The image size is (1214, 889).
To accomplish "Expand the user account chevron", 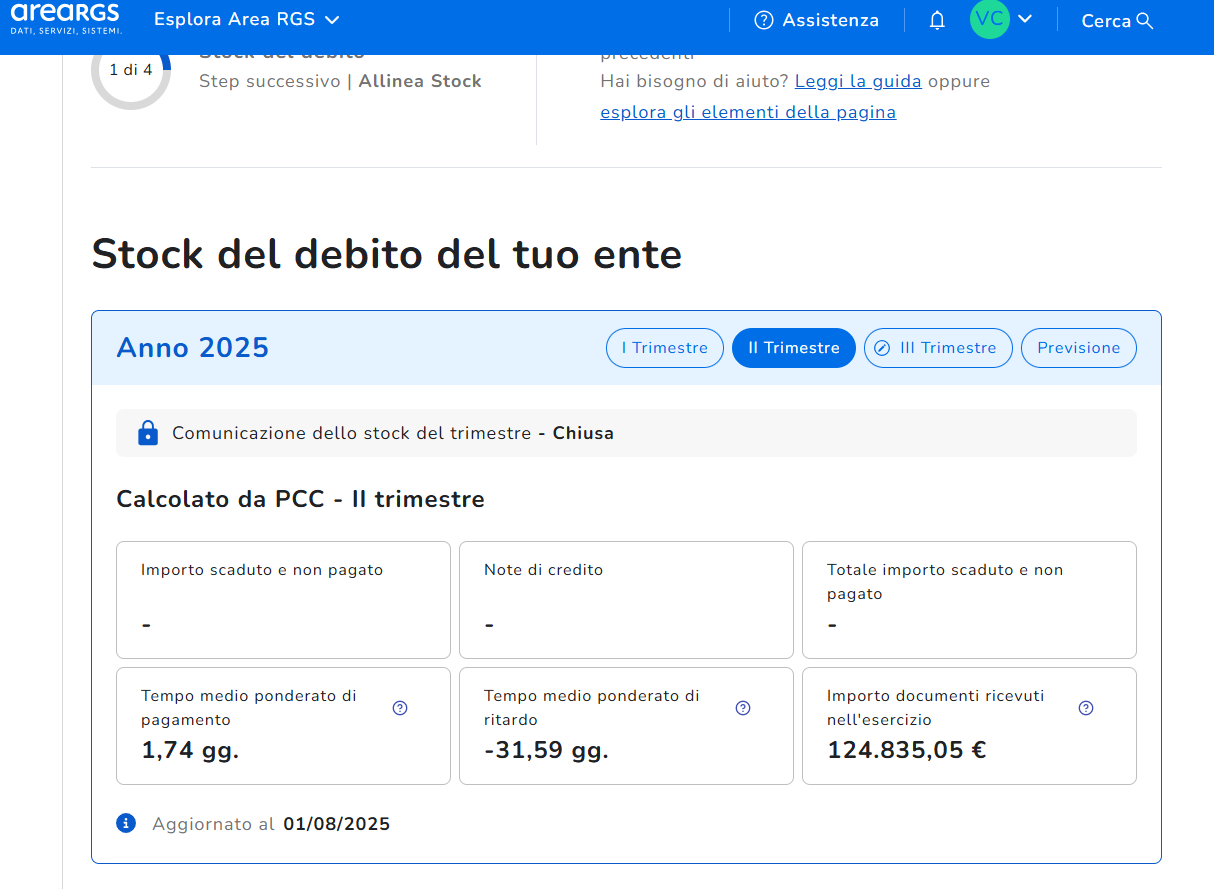I will 1025,20.
